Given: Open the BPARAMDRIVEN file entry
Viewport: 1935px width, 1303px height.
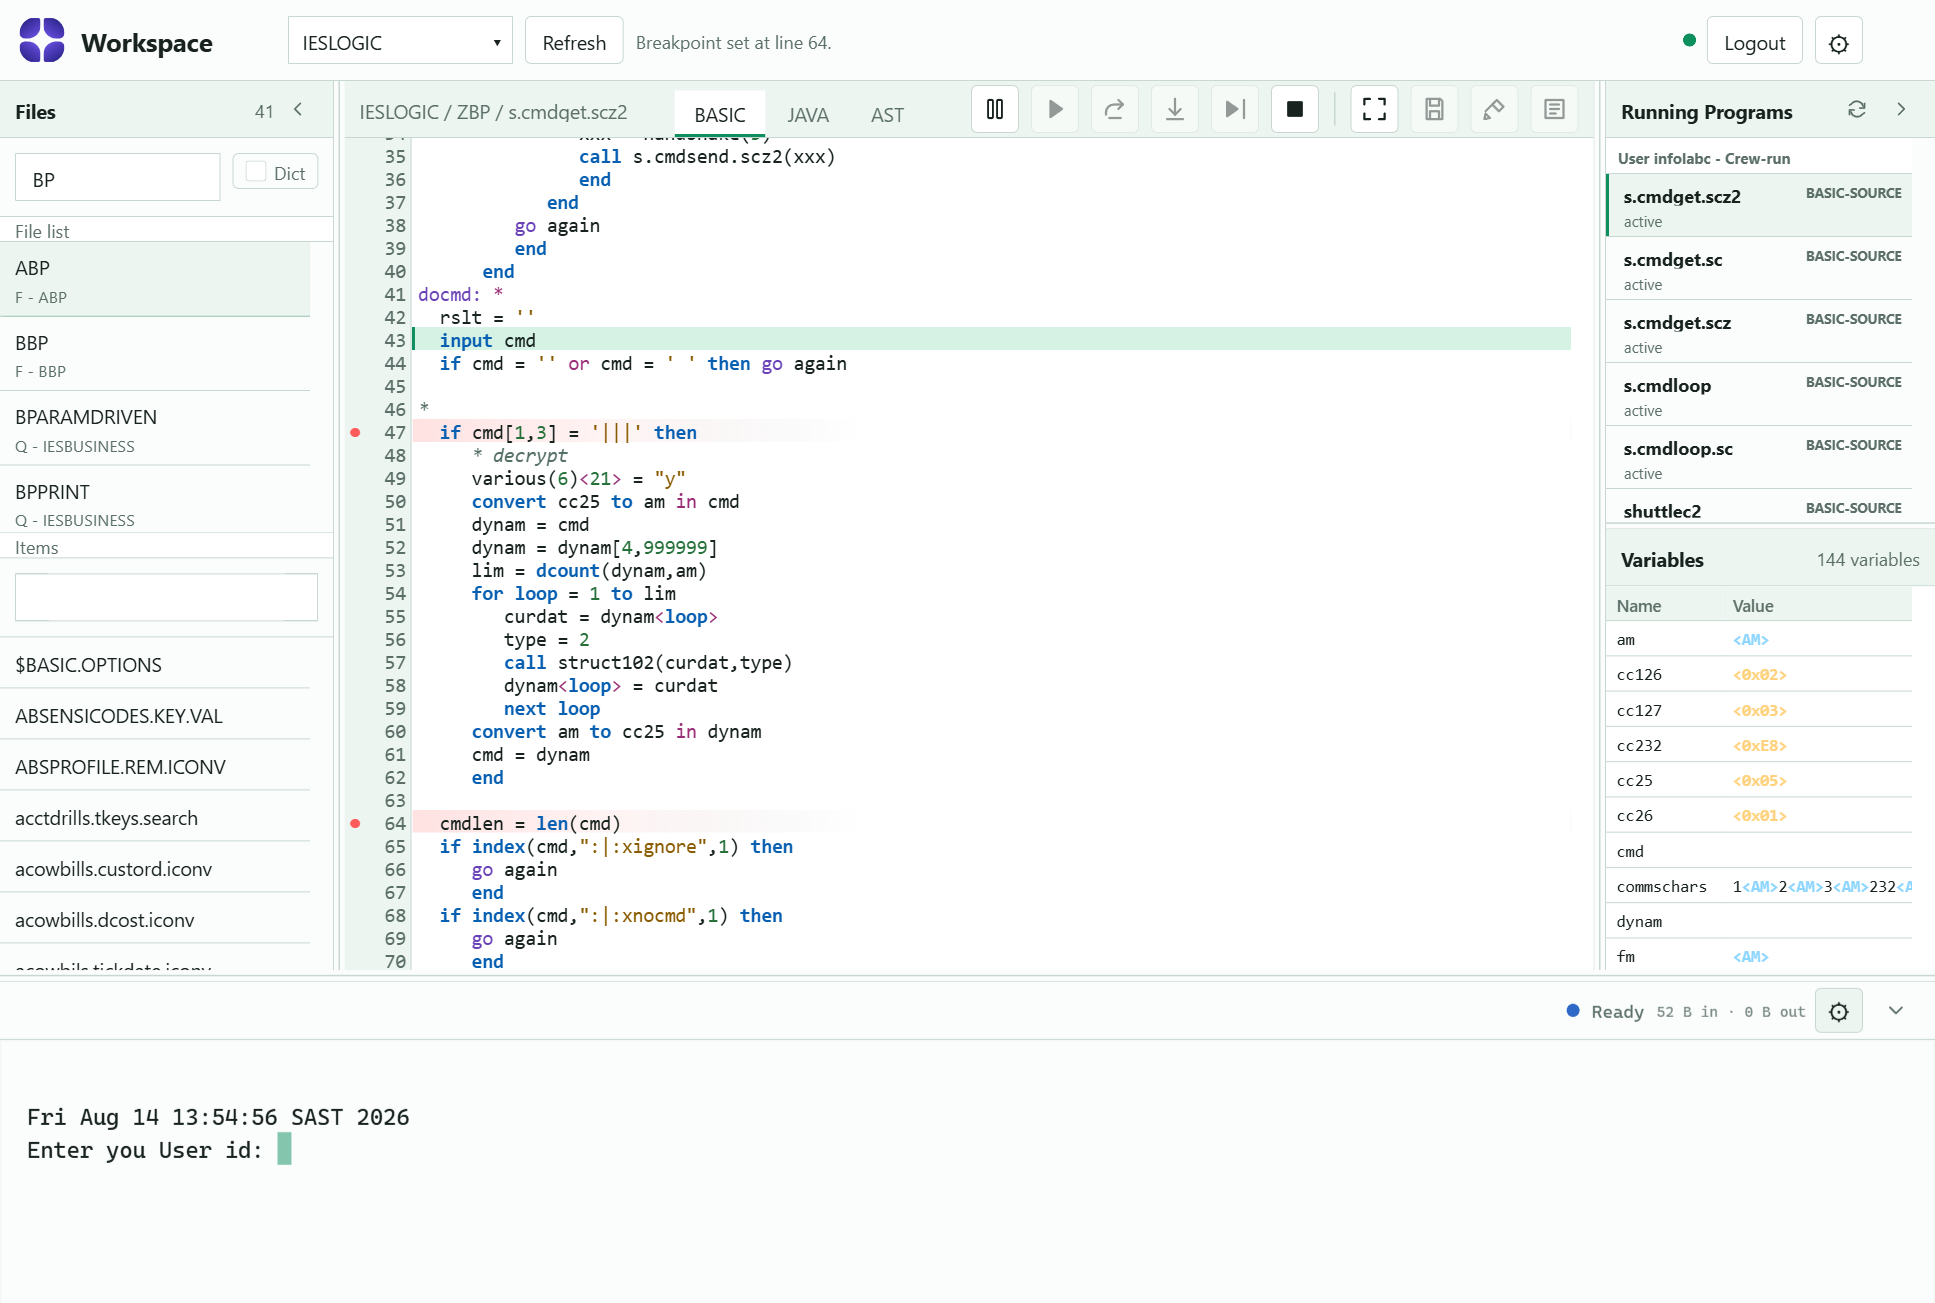Looking at the screenshot, I should tap(155, 429).
